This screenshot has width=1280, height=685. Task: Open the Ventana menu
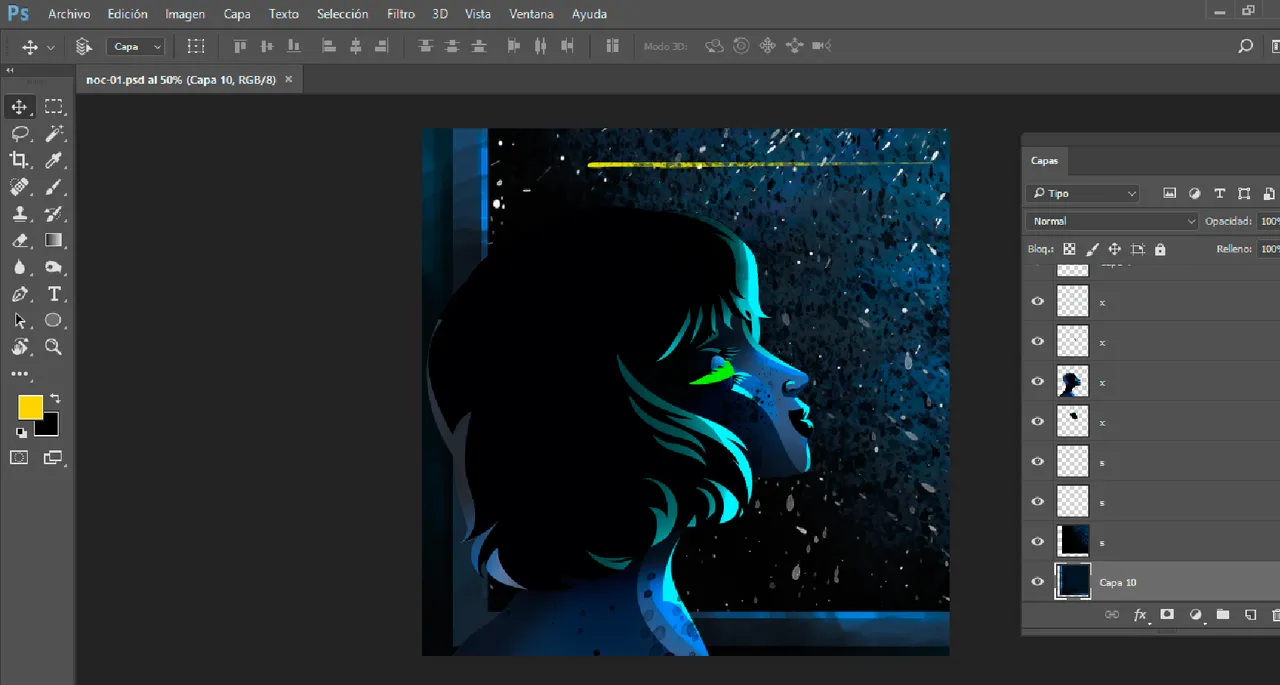531,14
